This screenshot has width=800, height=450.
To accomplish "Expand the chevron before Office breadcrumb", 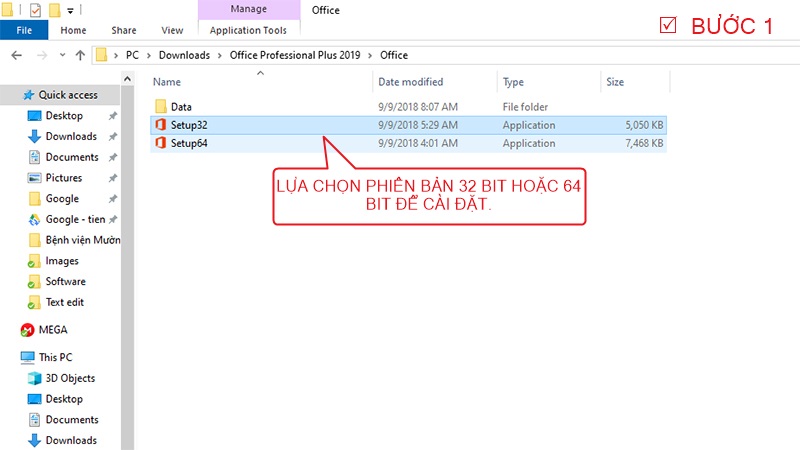I will click(370, 55).
